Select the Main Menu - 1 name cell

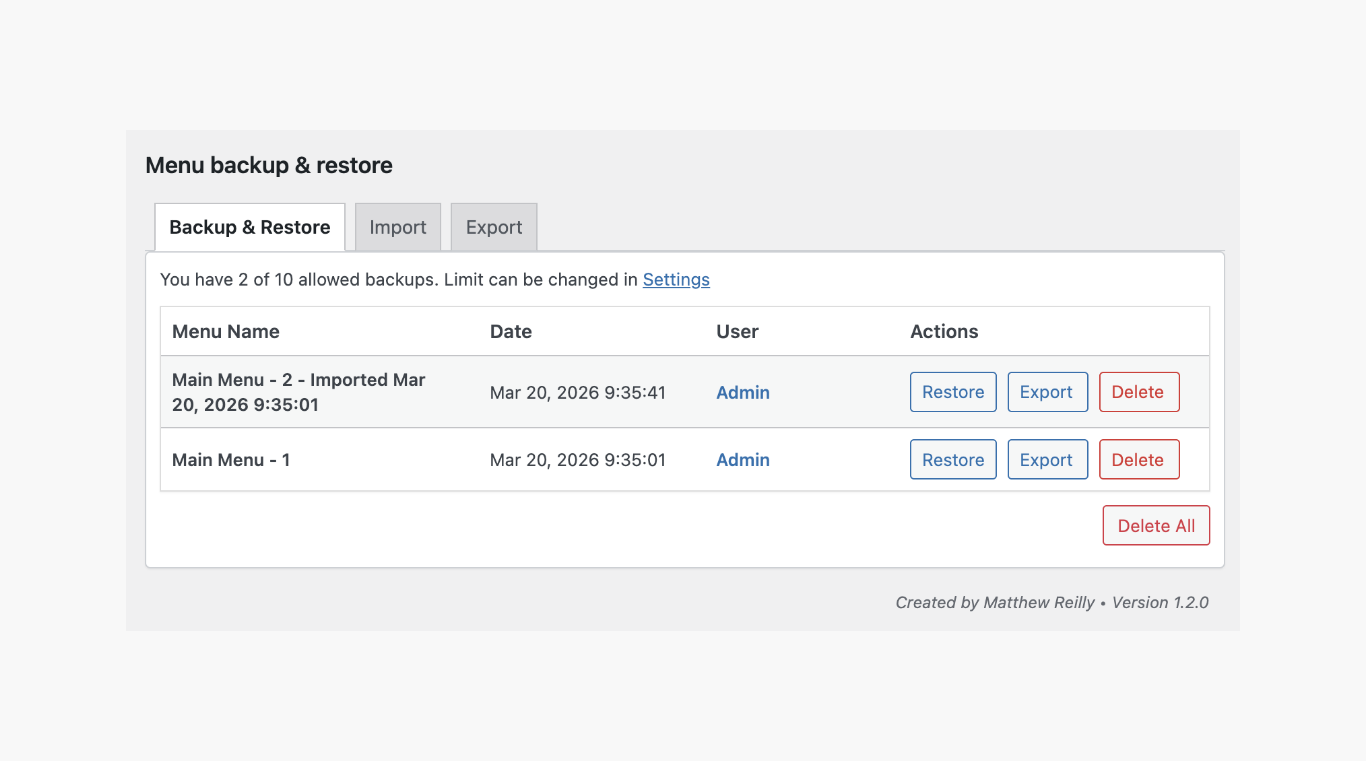(x=231, y=460)
